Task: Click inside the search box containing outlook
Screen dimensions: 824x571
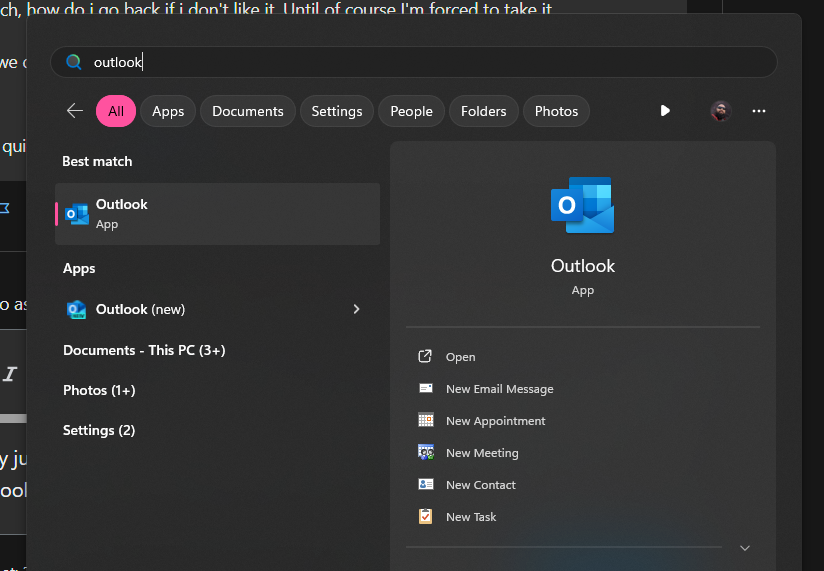Action: (x=414, y=62)
